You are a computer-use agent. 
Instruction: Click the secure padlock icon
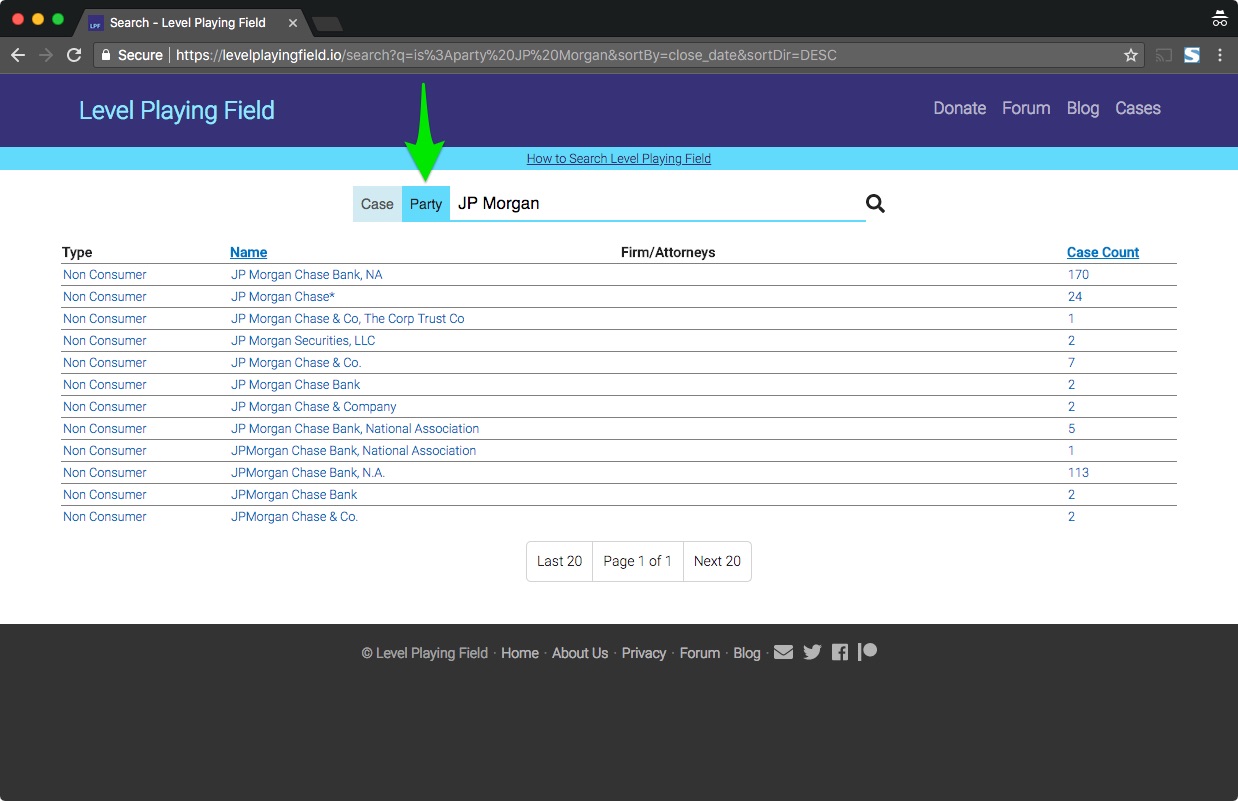[x=105, y=55]
